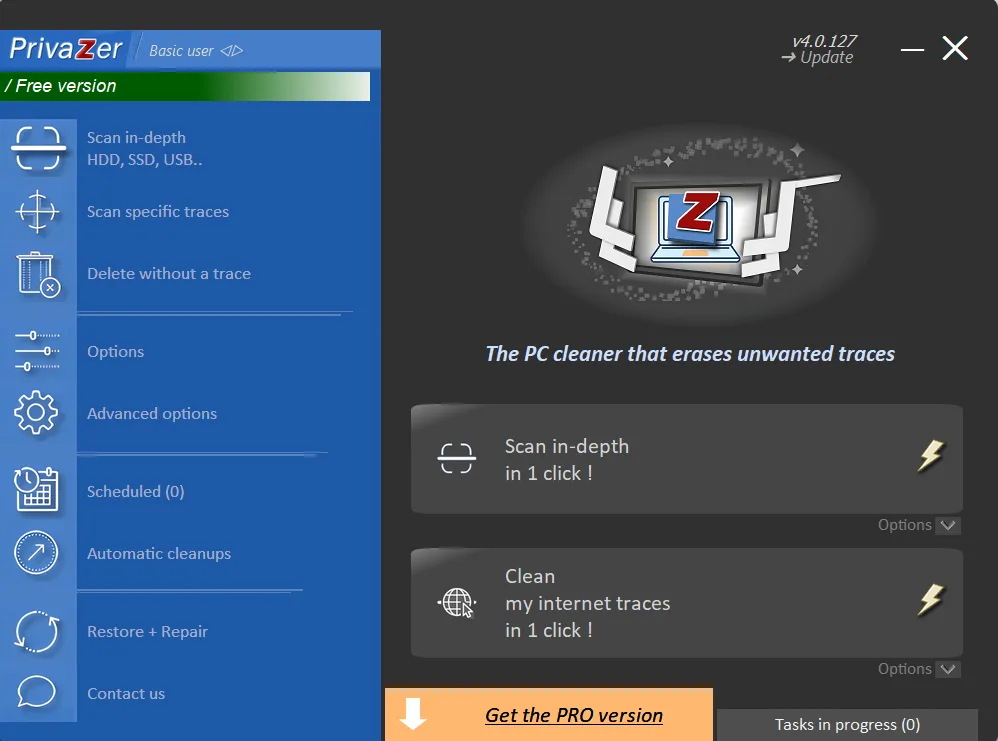The width and height of the screenshot is (998, 741).
Task: Click the Contact us speech bubble icon
Action: point(36,692)
